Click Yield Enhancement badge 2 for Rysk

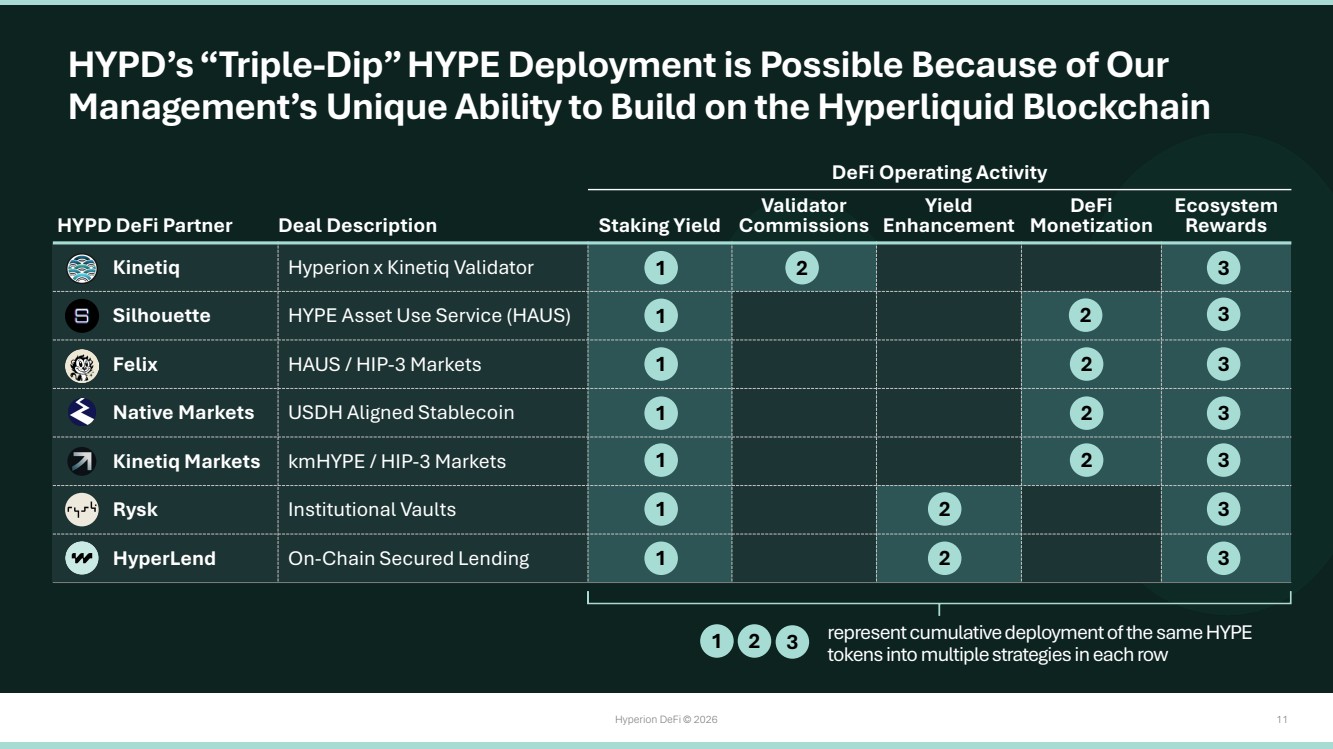(x=944, y=509)
